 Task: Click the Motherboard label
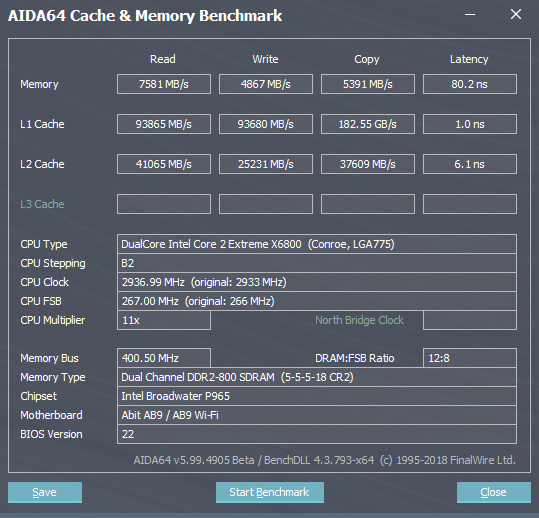[x=51, y=415]
